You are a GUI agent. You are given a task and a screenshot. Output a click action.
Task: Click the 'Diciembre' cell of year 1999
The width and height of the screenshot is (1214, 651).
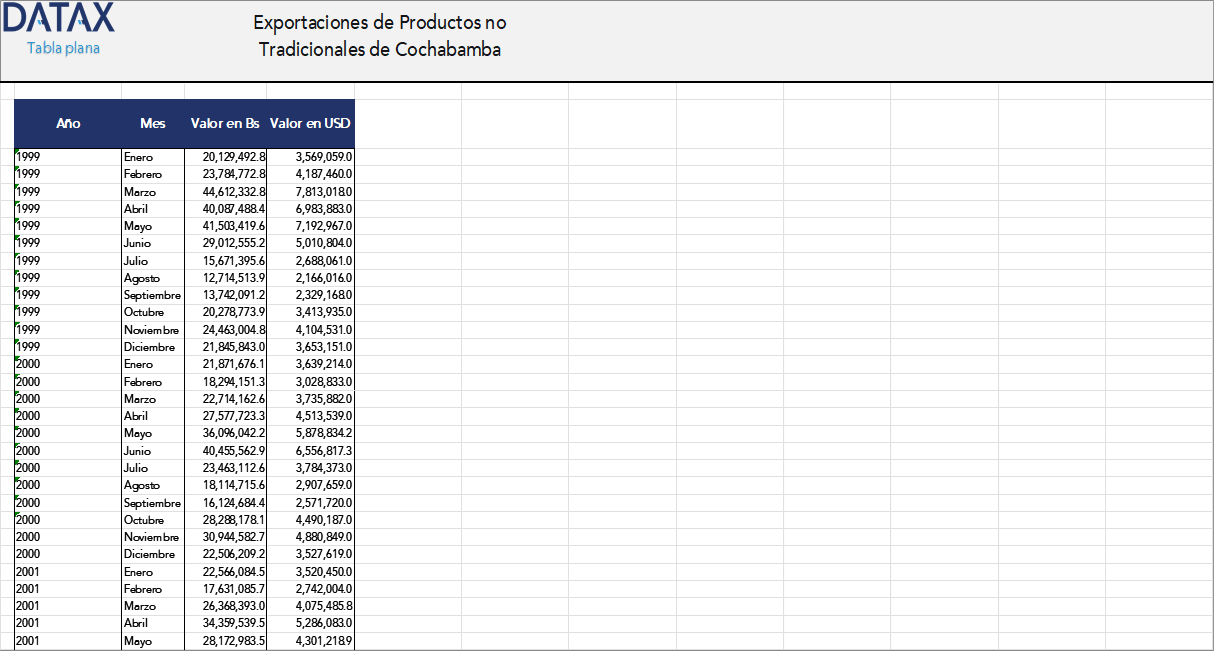click(x=152, y=346)
